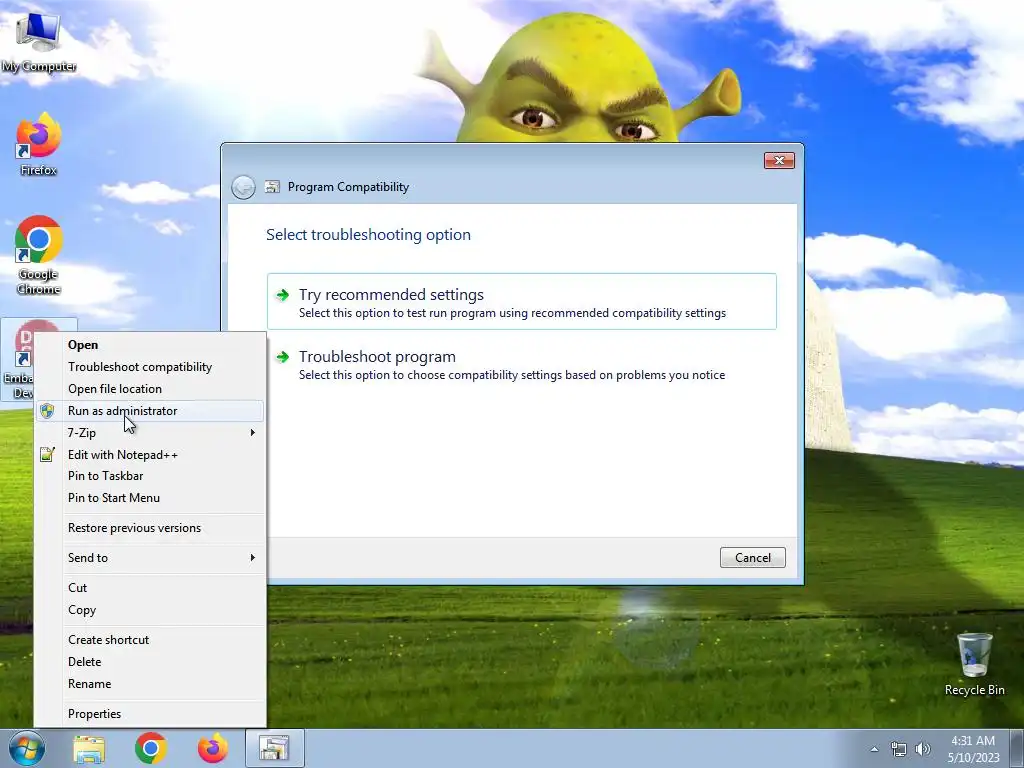Expand the Send to submenu
This screenshot has width=1024, height=768.
click(x=150, y=558)
